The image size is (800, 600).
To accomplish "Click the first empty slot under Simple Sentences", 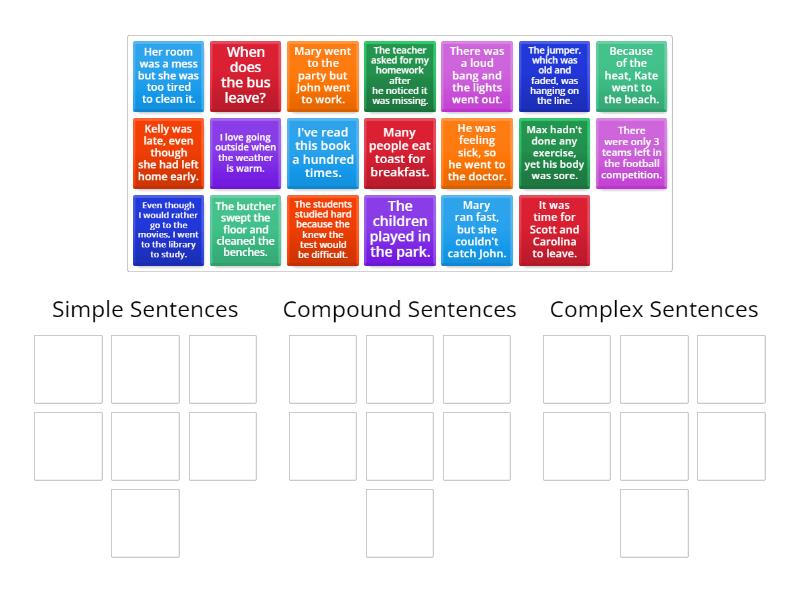I will [68, 368].
